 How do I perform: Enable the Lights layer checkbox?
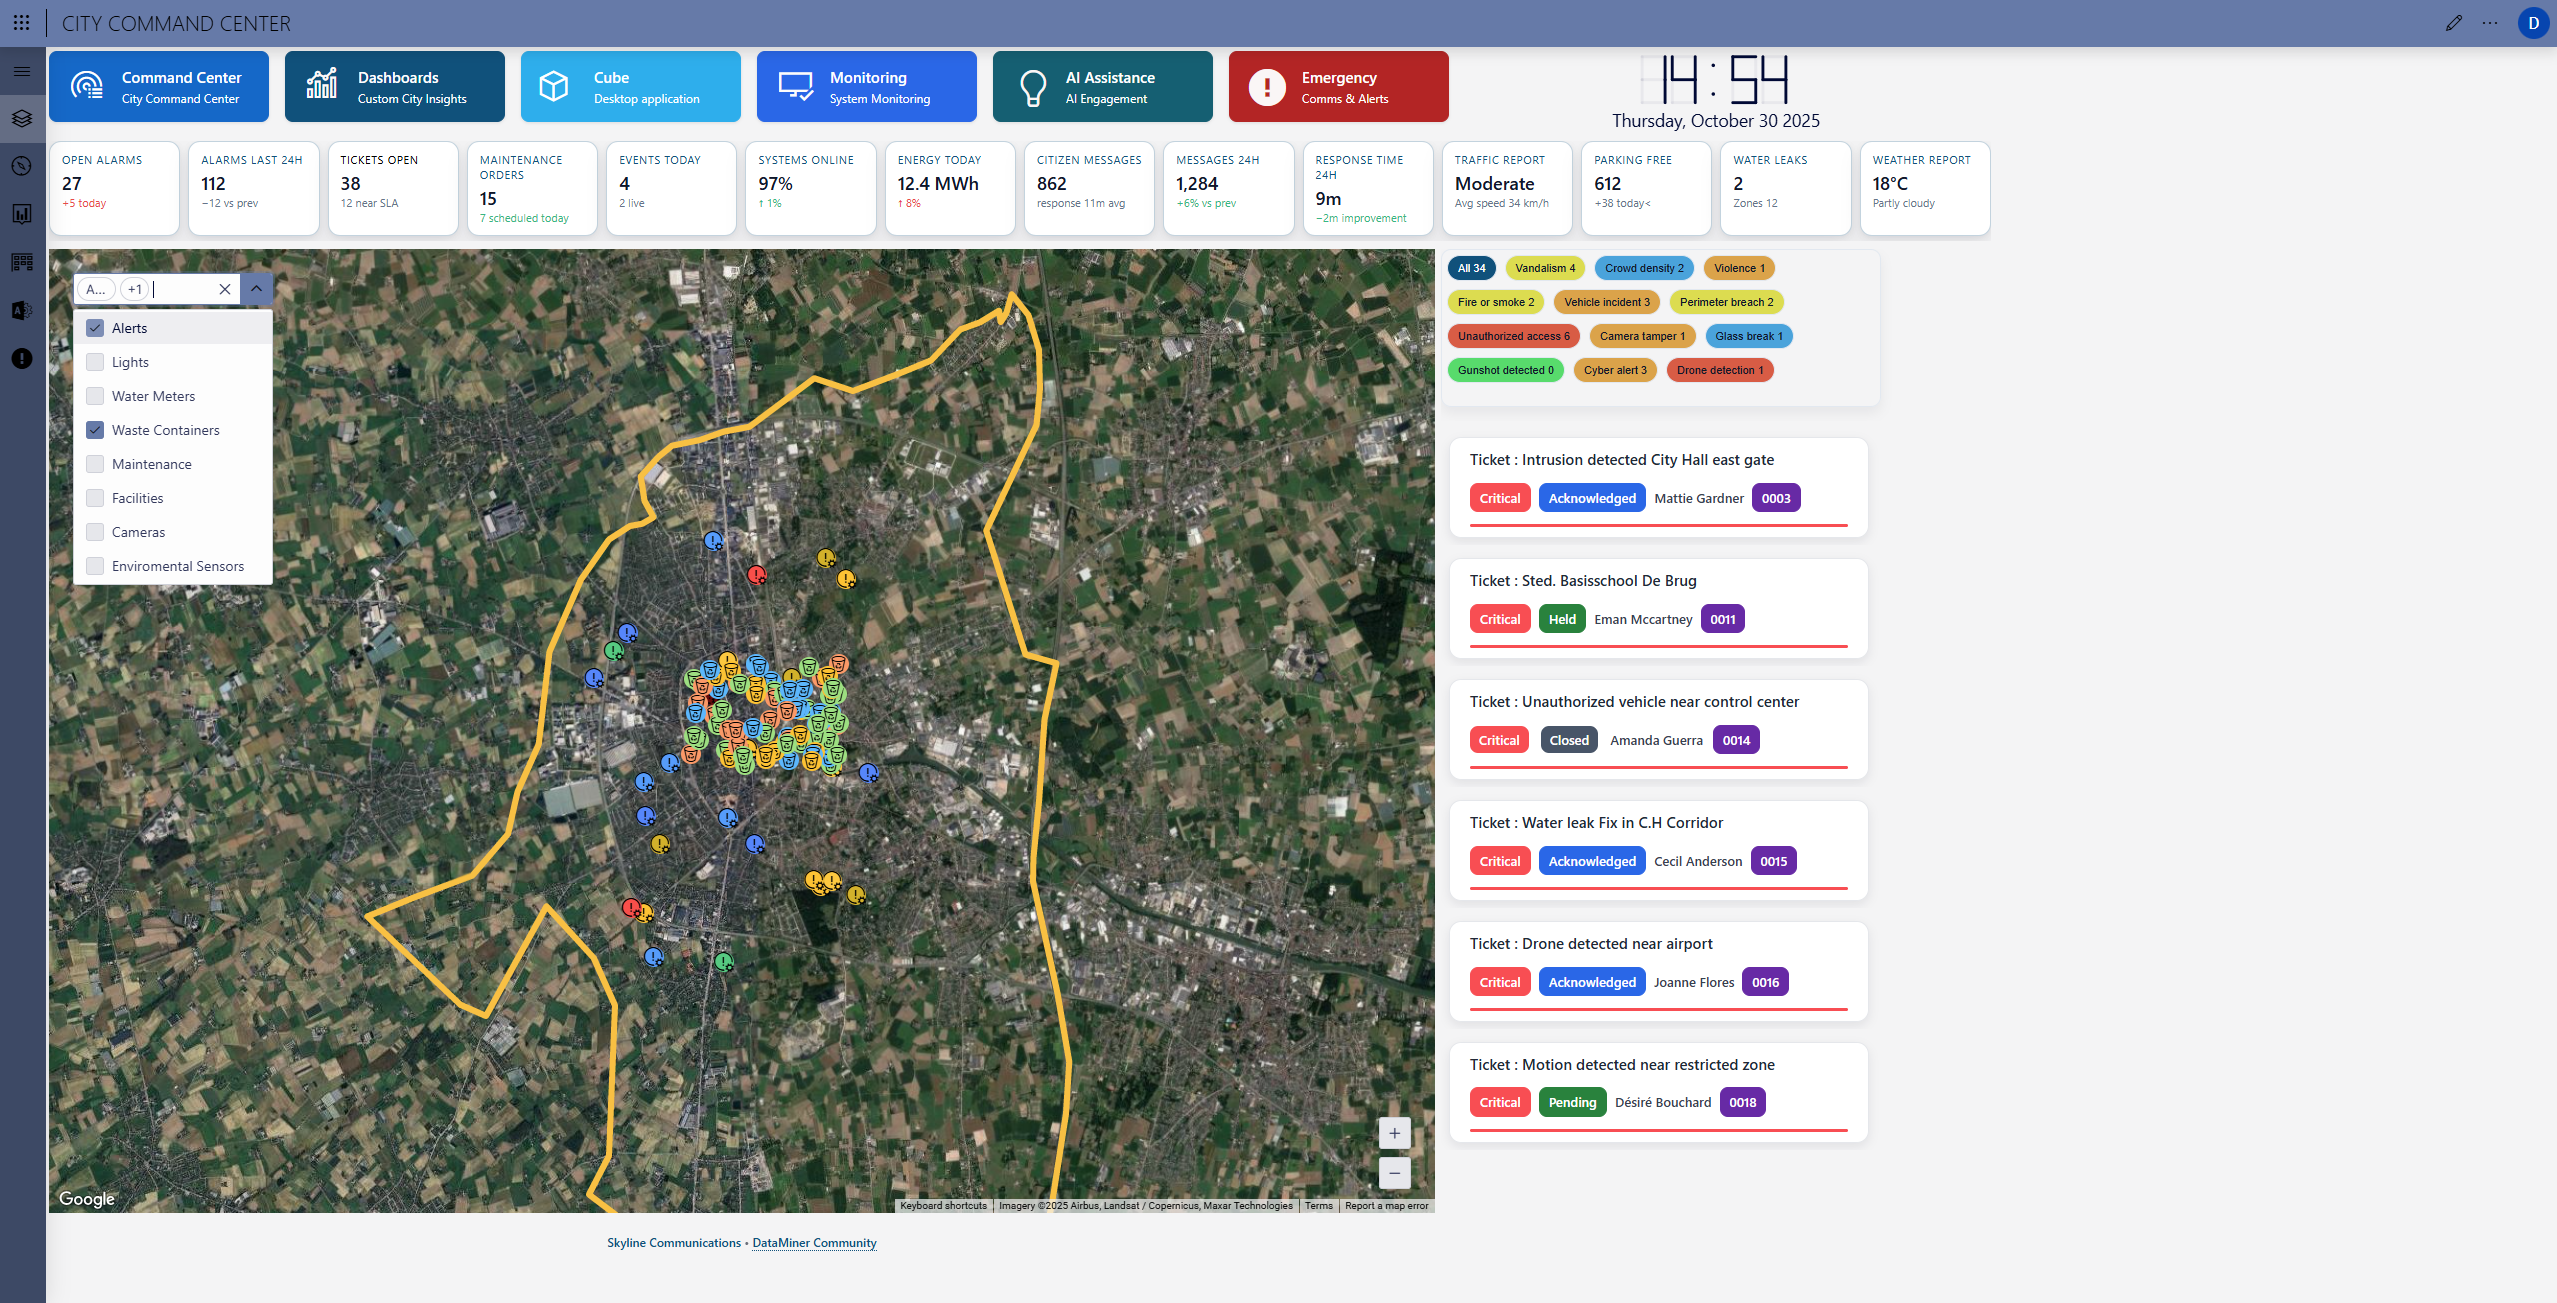(x=95, y=362)
